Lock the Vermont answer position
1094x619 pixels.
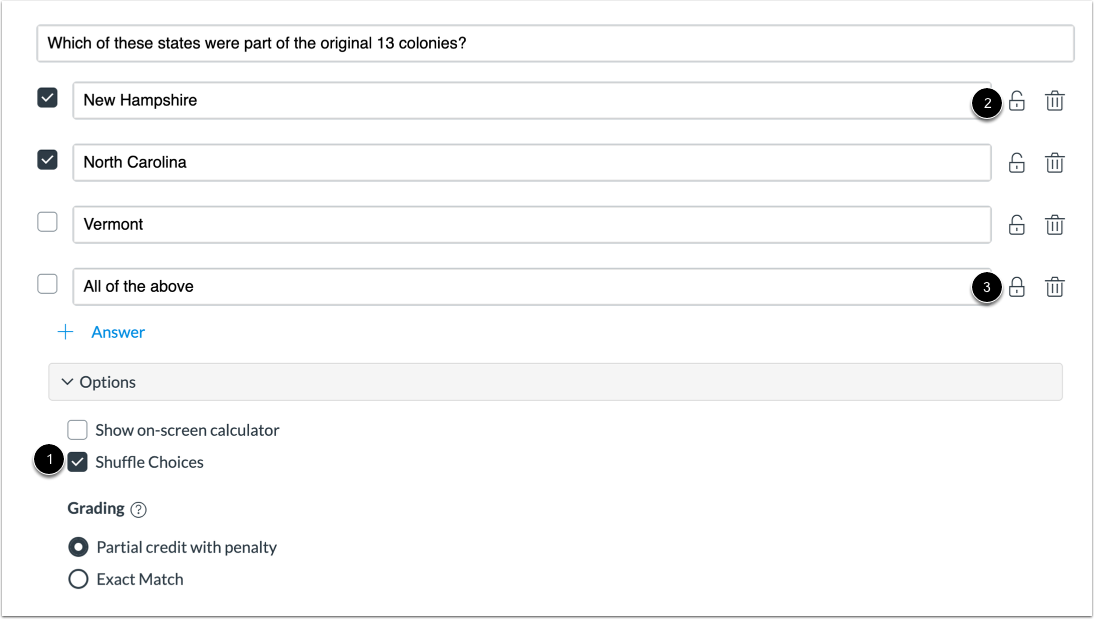pos(1016,225)
